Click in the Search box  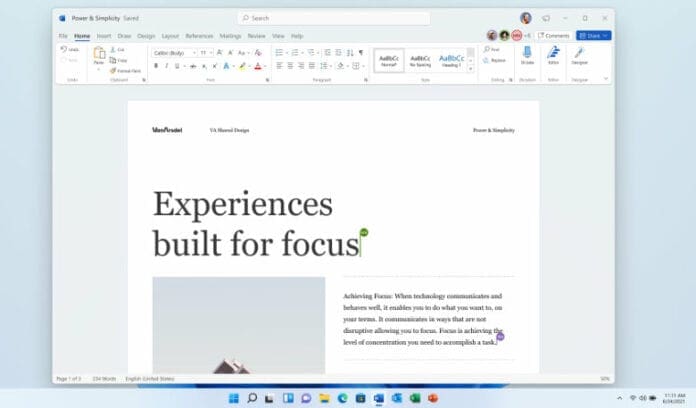(x=334, y=18)
